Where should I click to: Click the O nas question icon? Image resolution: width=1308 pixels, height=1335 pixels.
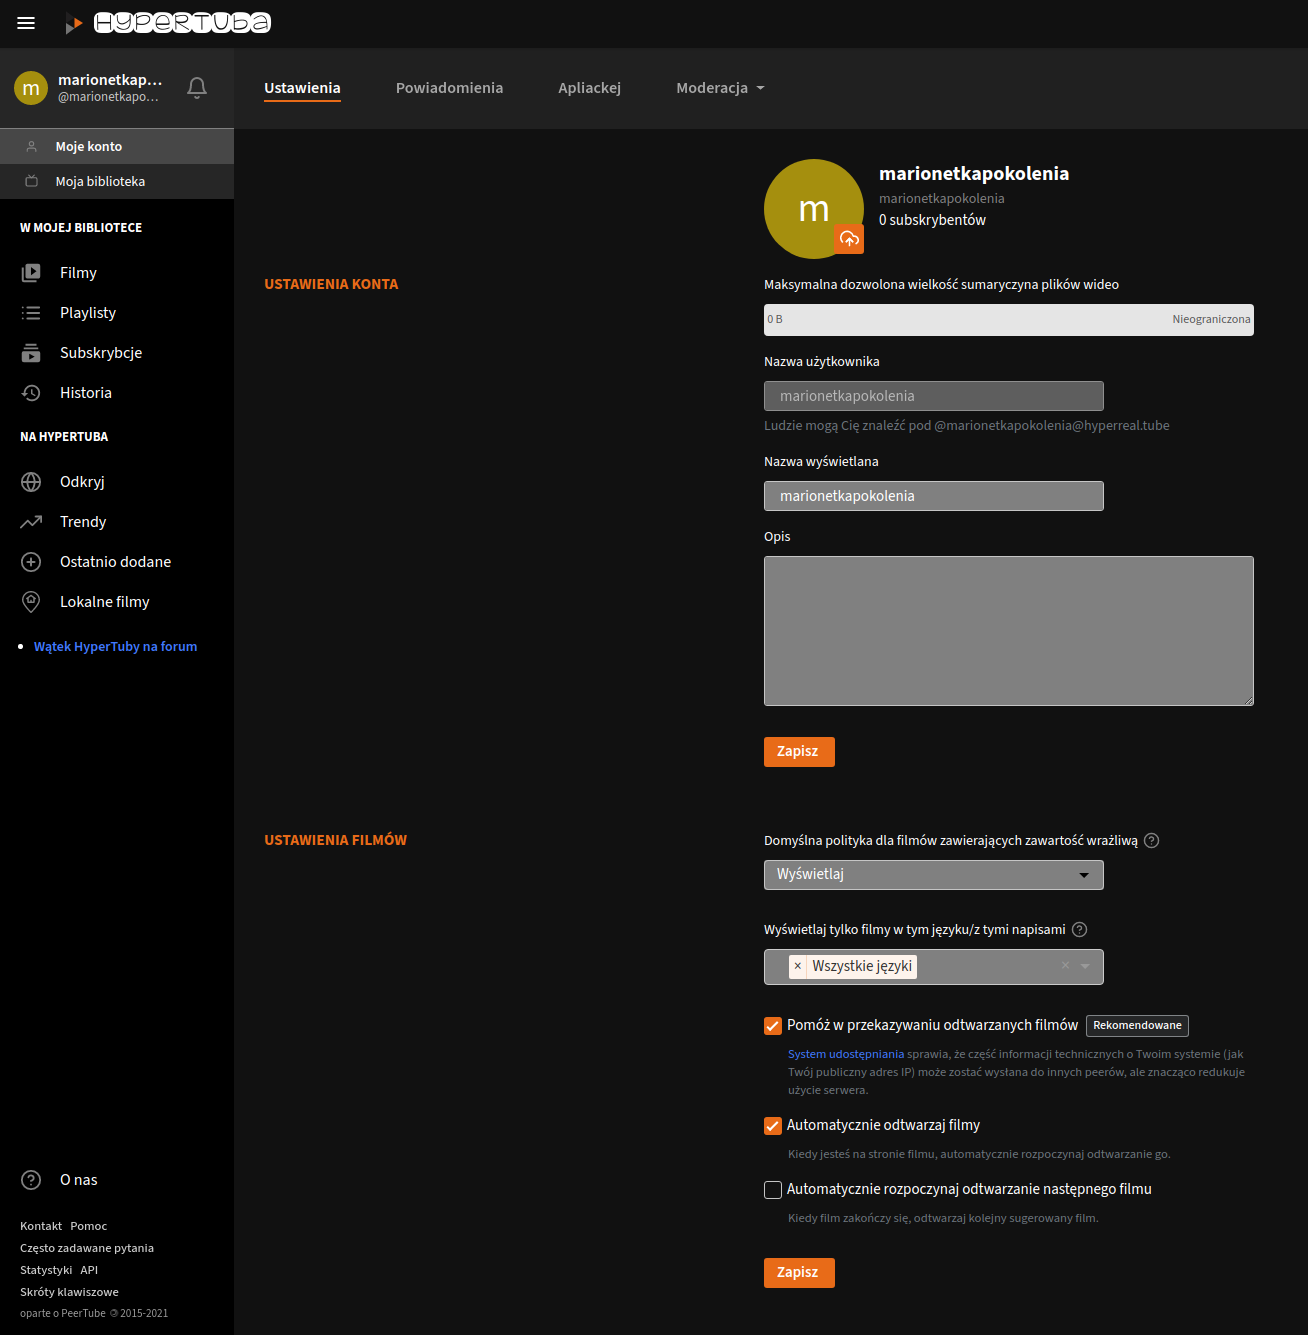[x=31, y=1180]
